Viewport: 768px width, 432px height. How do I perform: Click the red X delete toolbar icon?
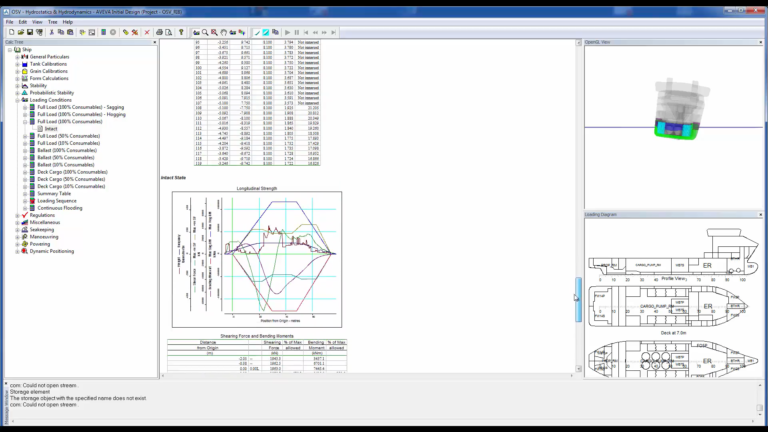pos(146,32)
